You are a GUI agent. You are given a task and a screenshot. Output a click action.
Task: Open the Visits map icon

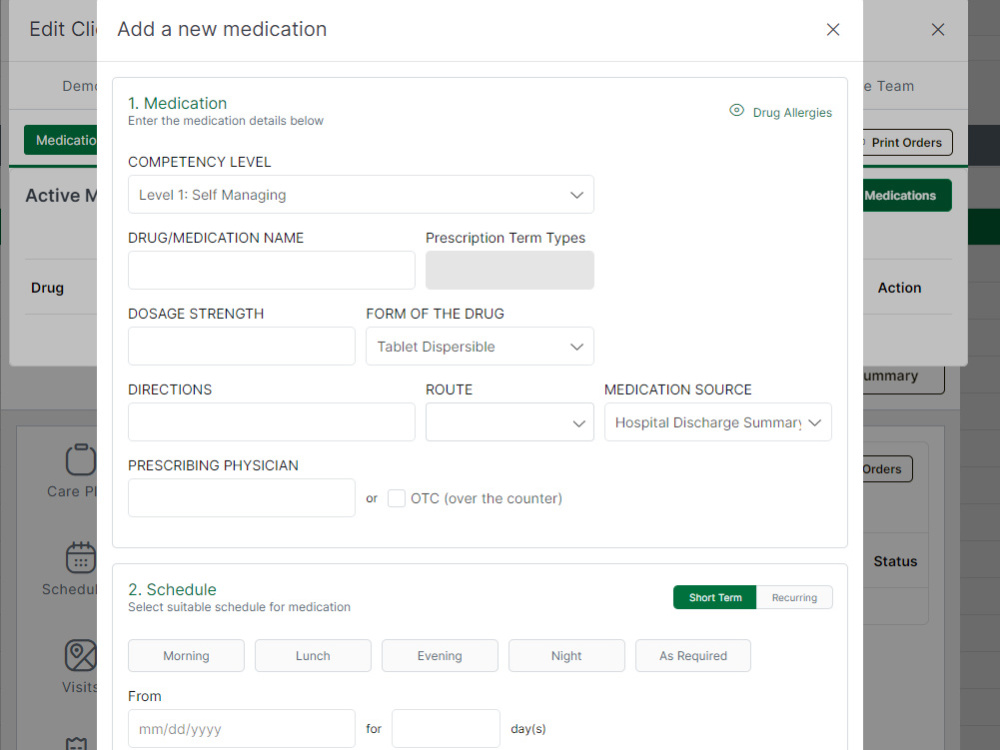(x=80, y=655)
